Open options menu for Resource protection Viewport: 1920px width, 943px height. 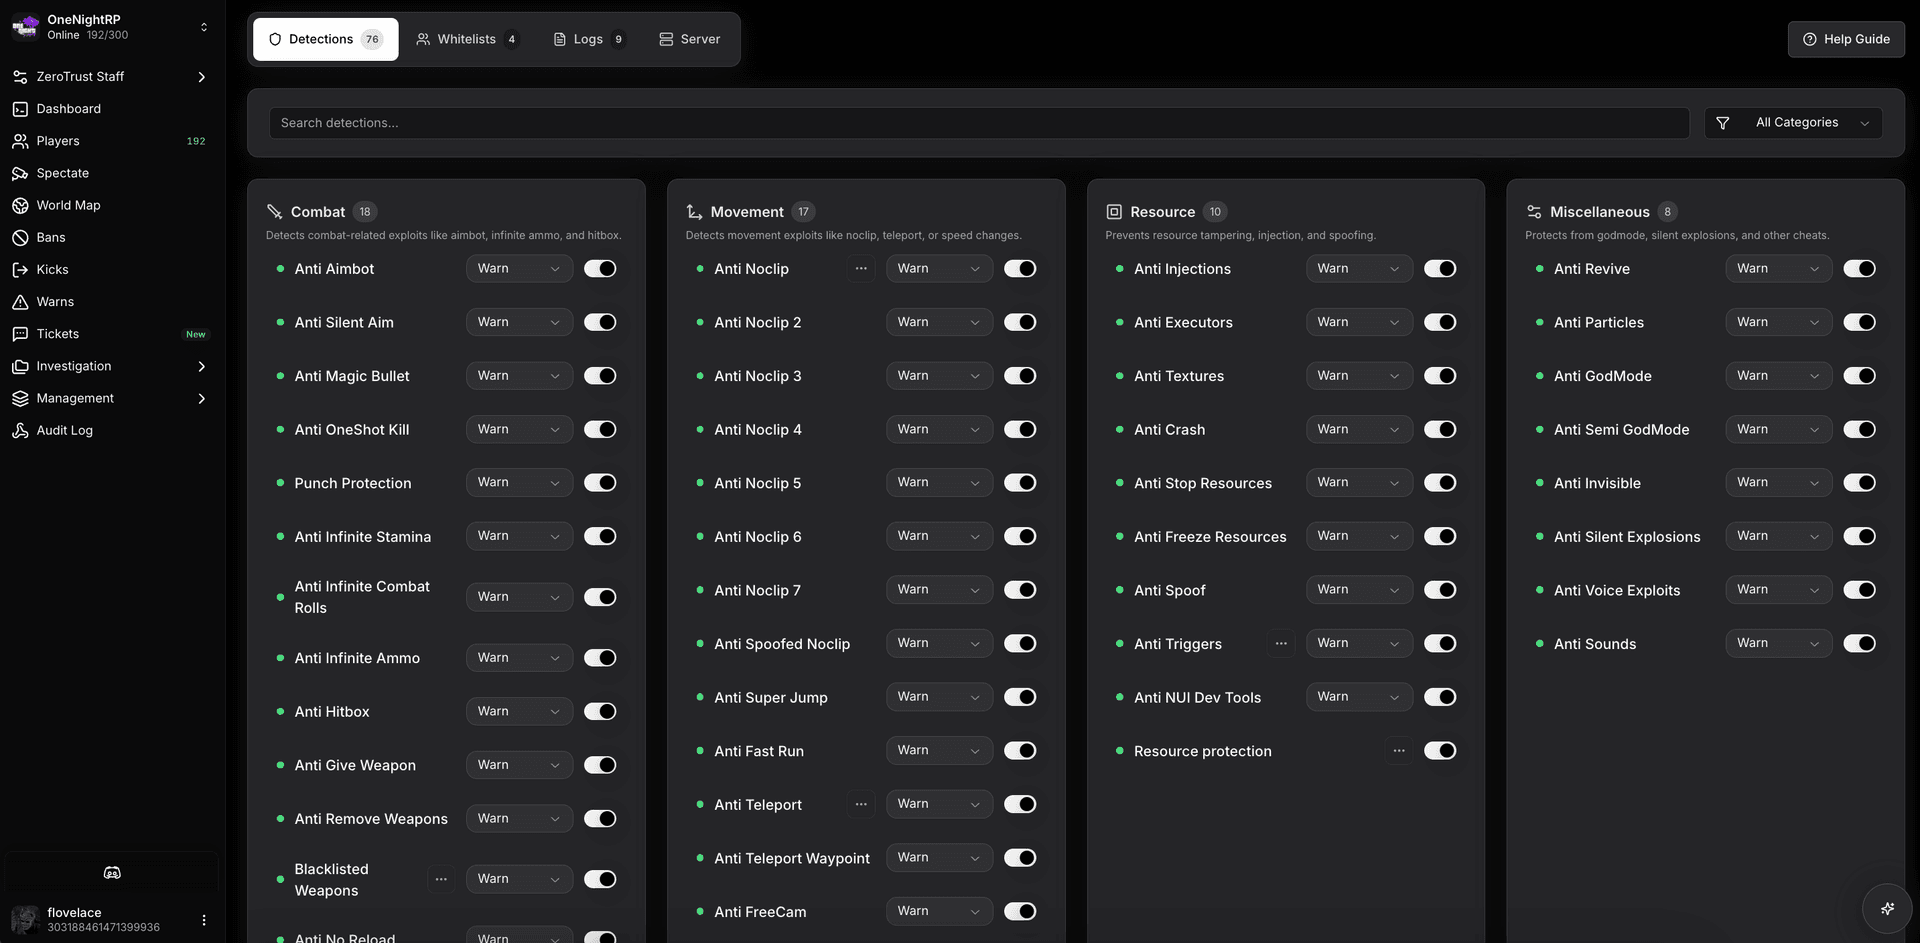click(1399, 751)
